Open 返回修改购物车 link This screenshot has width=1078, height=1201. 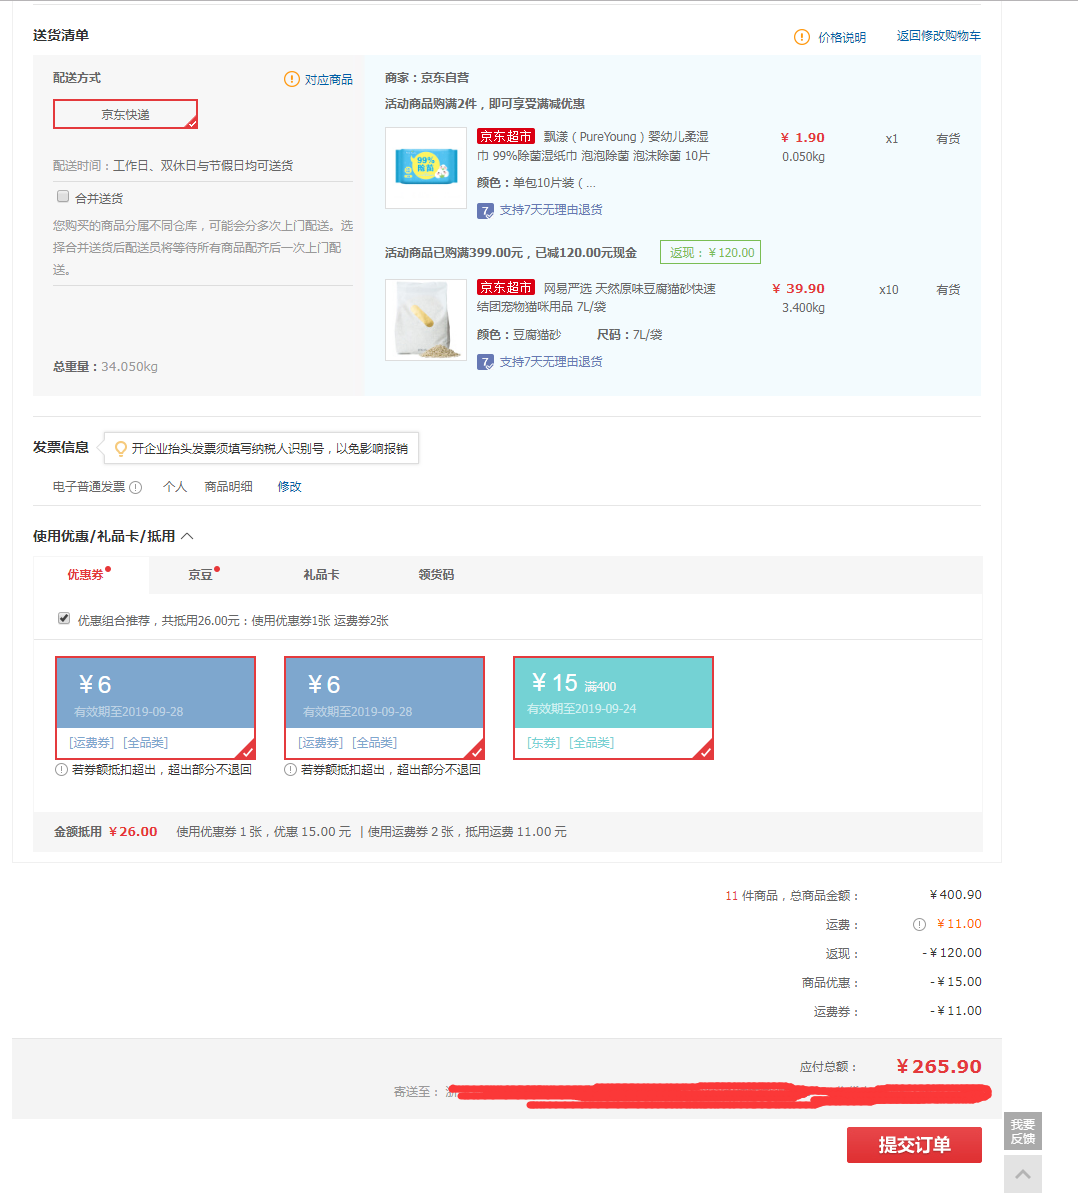point(938,36)
